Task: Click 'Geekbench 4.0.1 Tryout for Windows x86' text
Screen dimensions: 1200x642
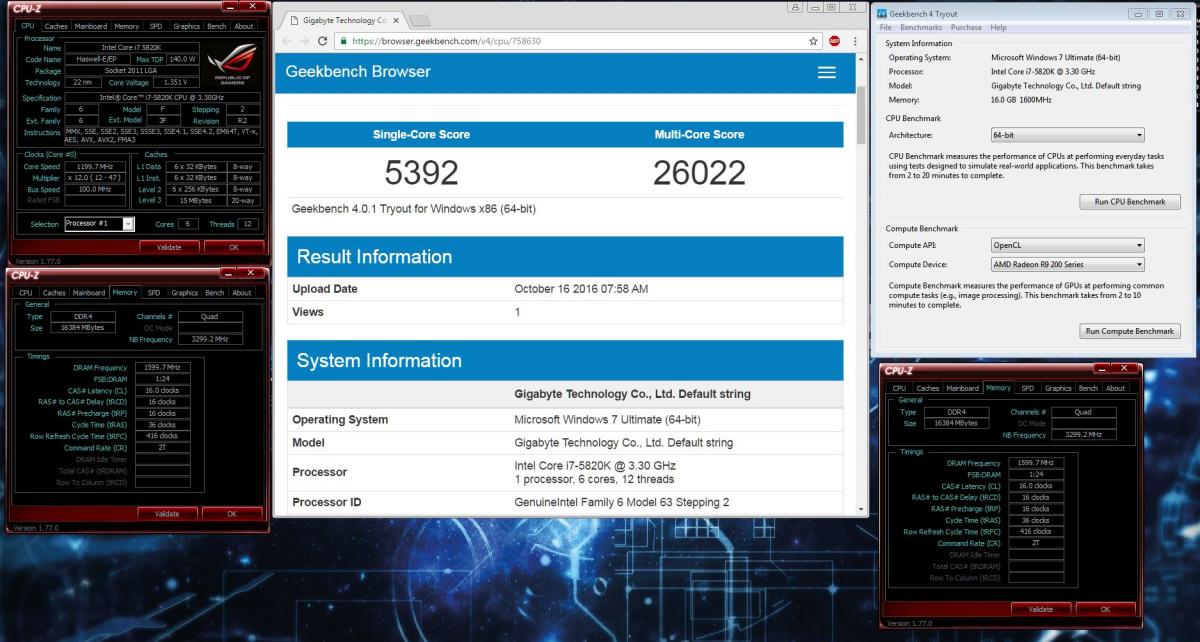Action: coord(414,209)
